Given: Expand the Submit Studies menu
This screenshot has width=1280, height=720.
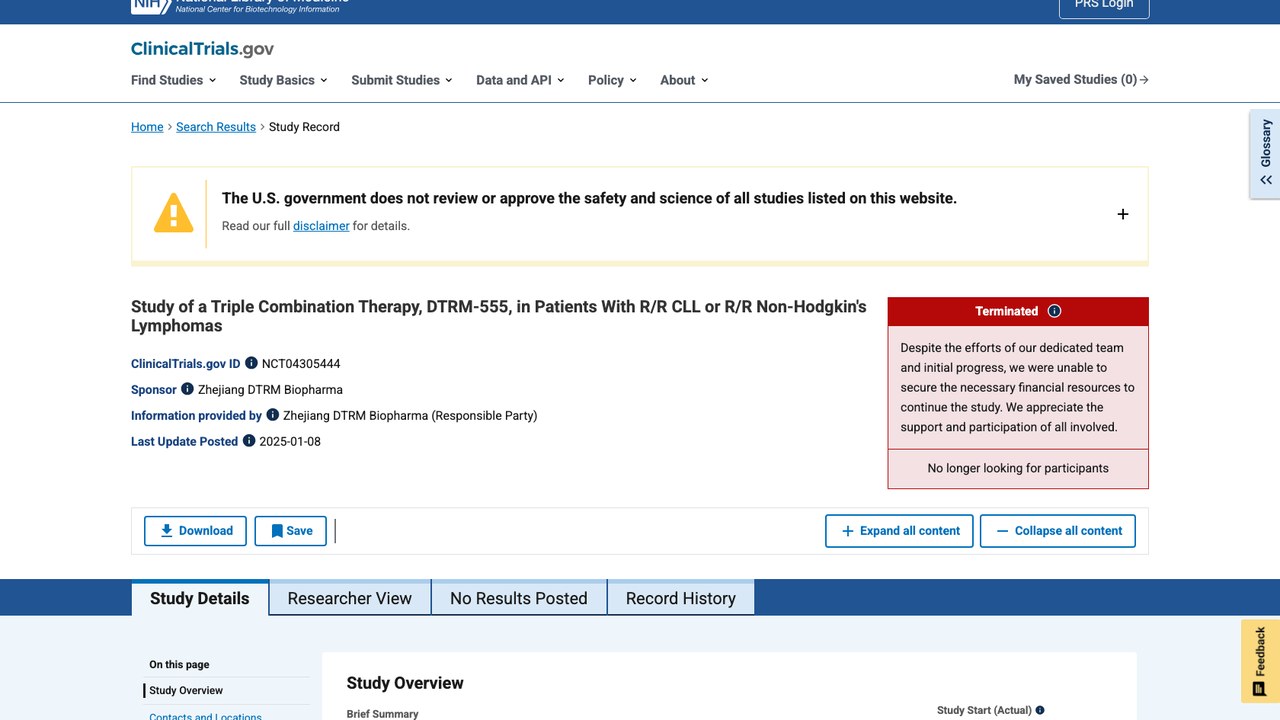Looking at the screenshot, I should [401, 80].
